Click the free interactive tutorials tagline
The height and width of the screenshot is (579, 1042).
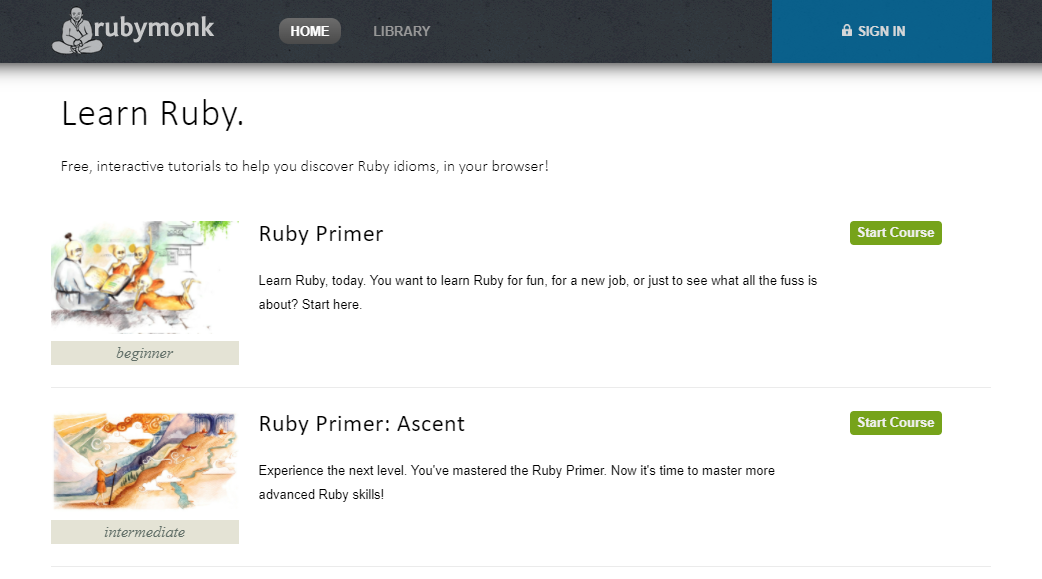click(304, 166)
